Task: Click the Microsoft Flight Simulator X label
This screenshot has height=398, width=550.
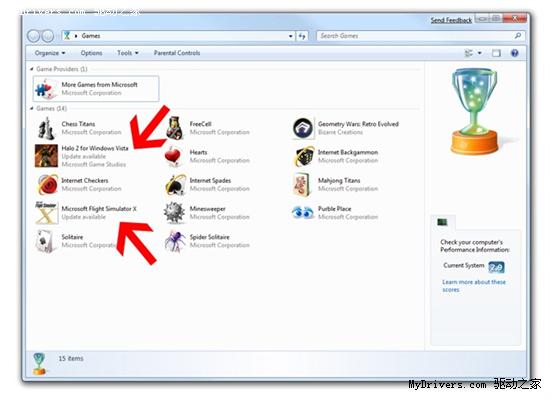Action: click(x=99, y=209)
